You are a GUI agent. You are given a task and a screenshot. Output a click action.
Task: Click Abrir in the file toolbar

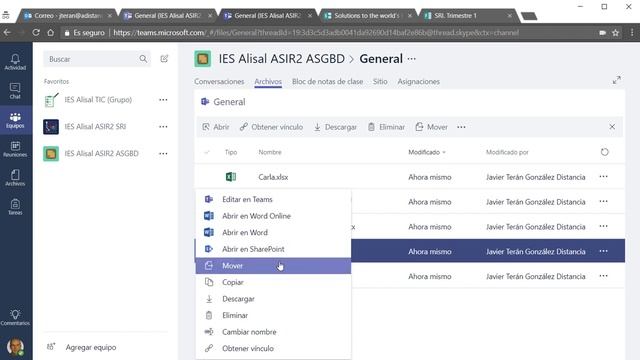click(x=216, y=127)
